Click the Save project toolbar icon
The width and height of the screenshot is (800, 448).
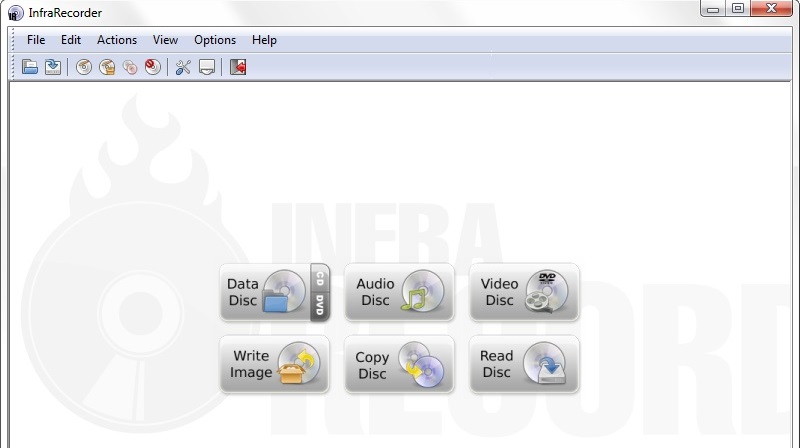[53, 67]
